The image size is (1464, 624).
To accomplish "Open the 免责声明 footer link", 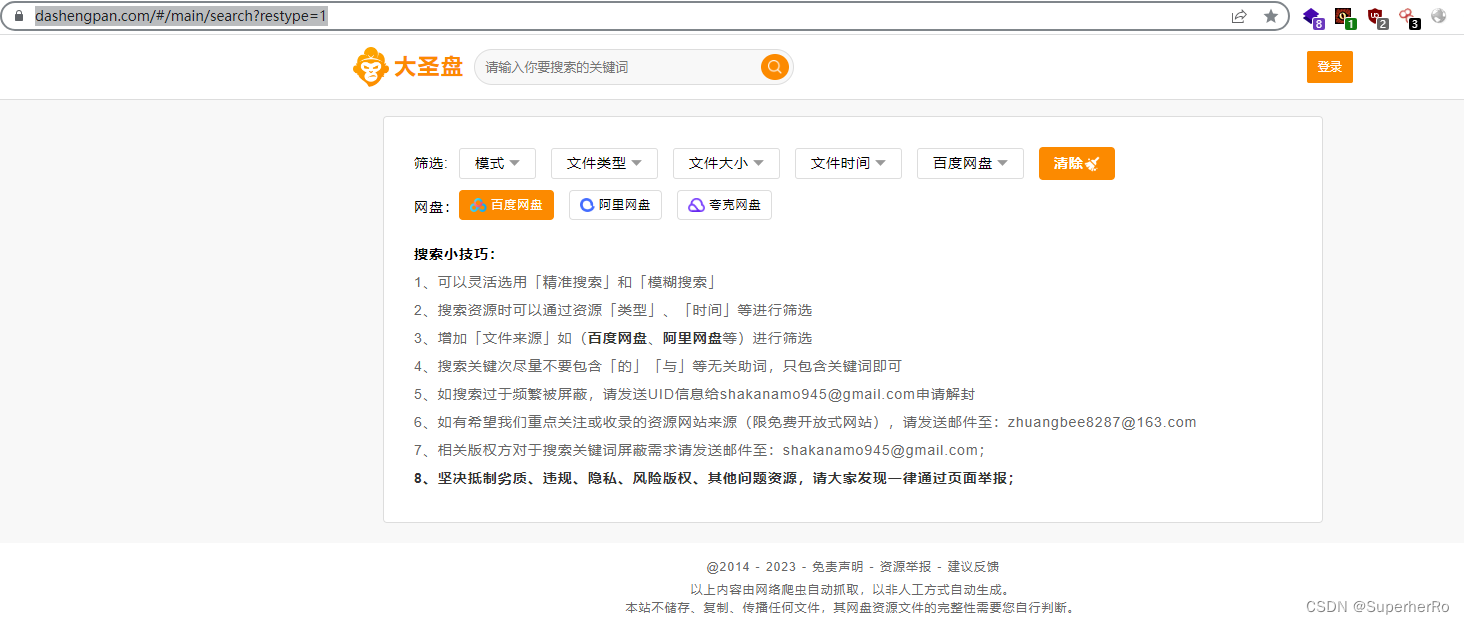I will click(x=837, y=567).
